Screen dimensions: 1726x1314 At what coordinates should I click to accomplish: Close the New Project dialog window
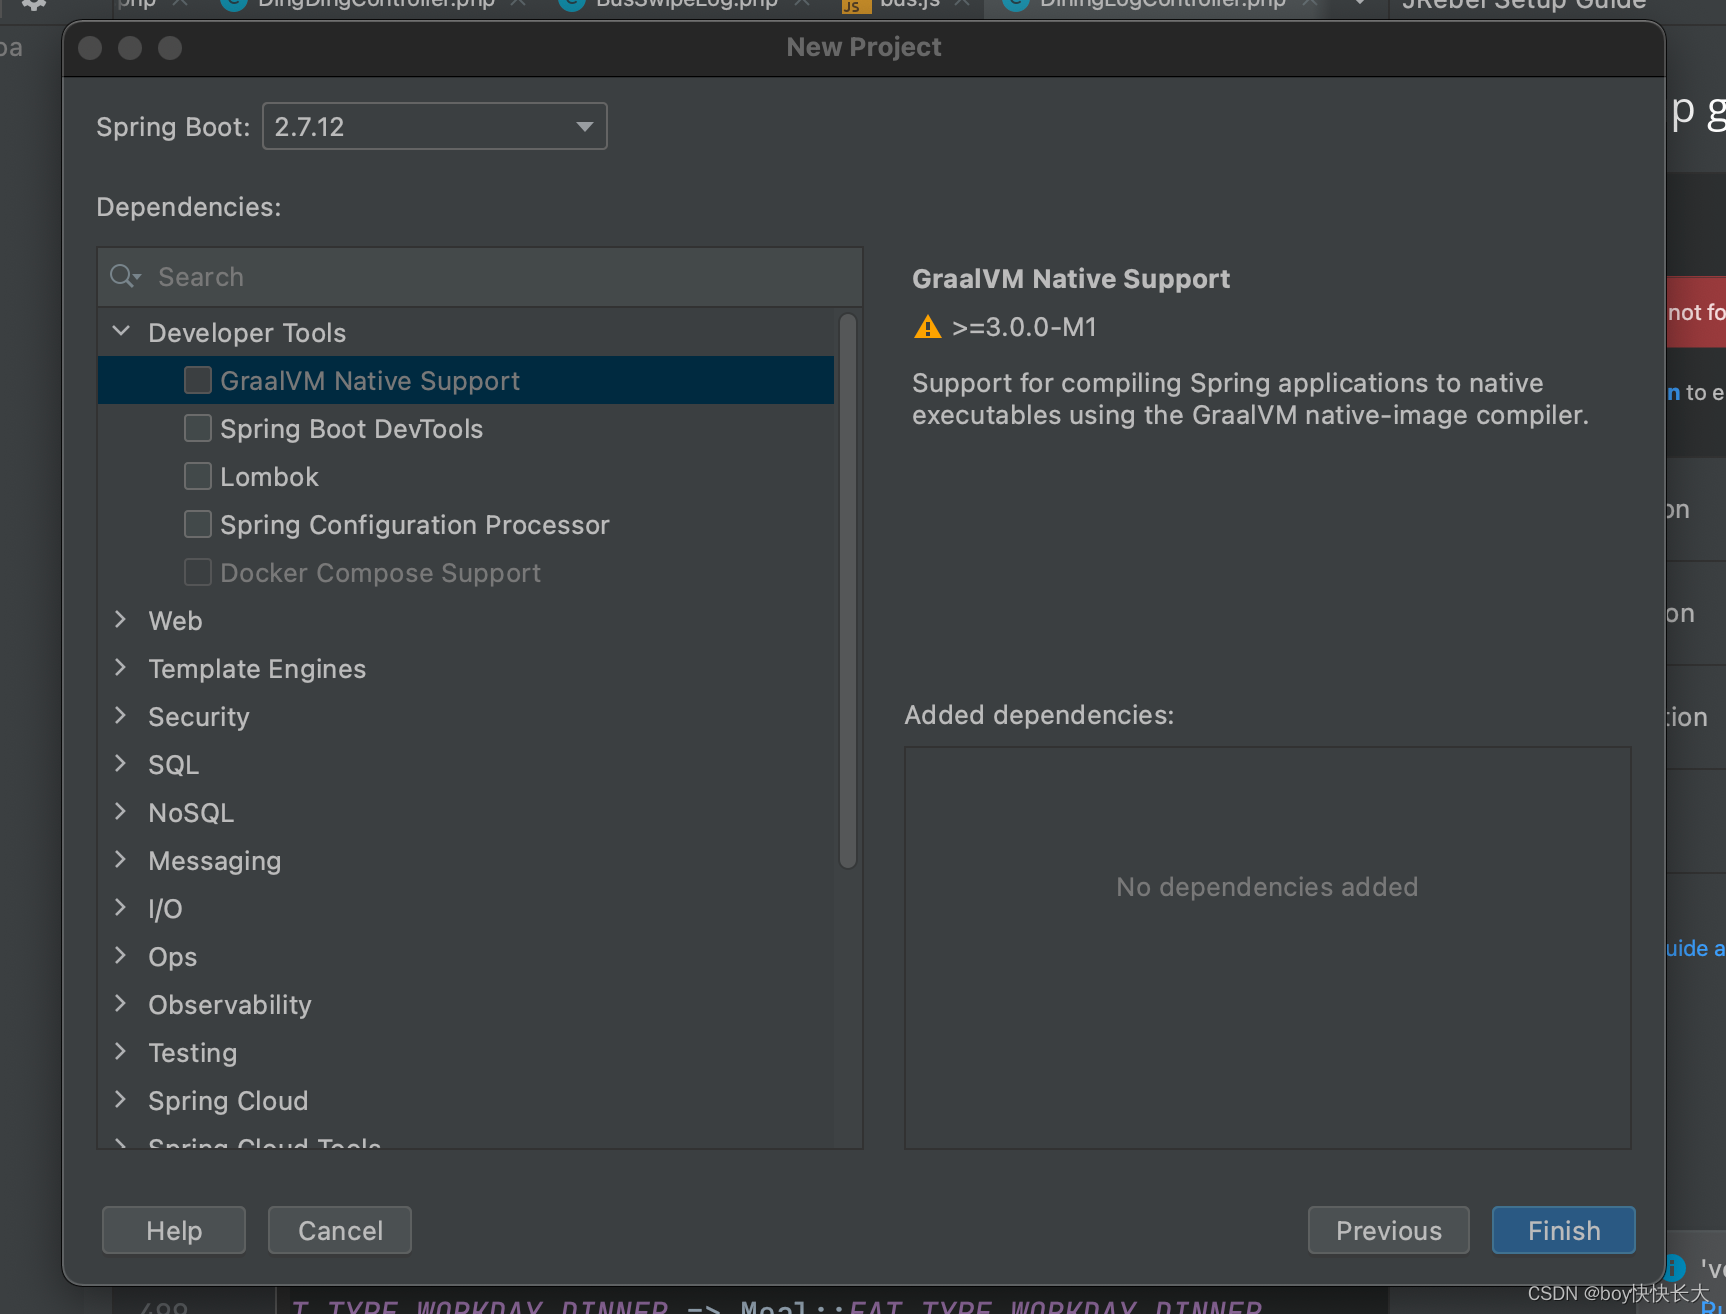pyautogui.click(x=90, y=48)
